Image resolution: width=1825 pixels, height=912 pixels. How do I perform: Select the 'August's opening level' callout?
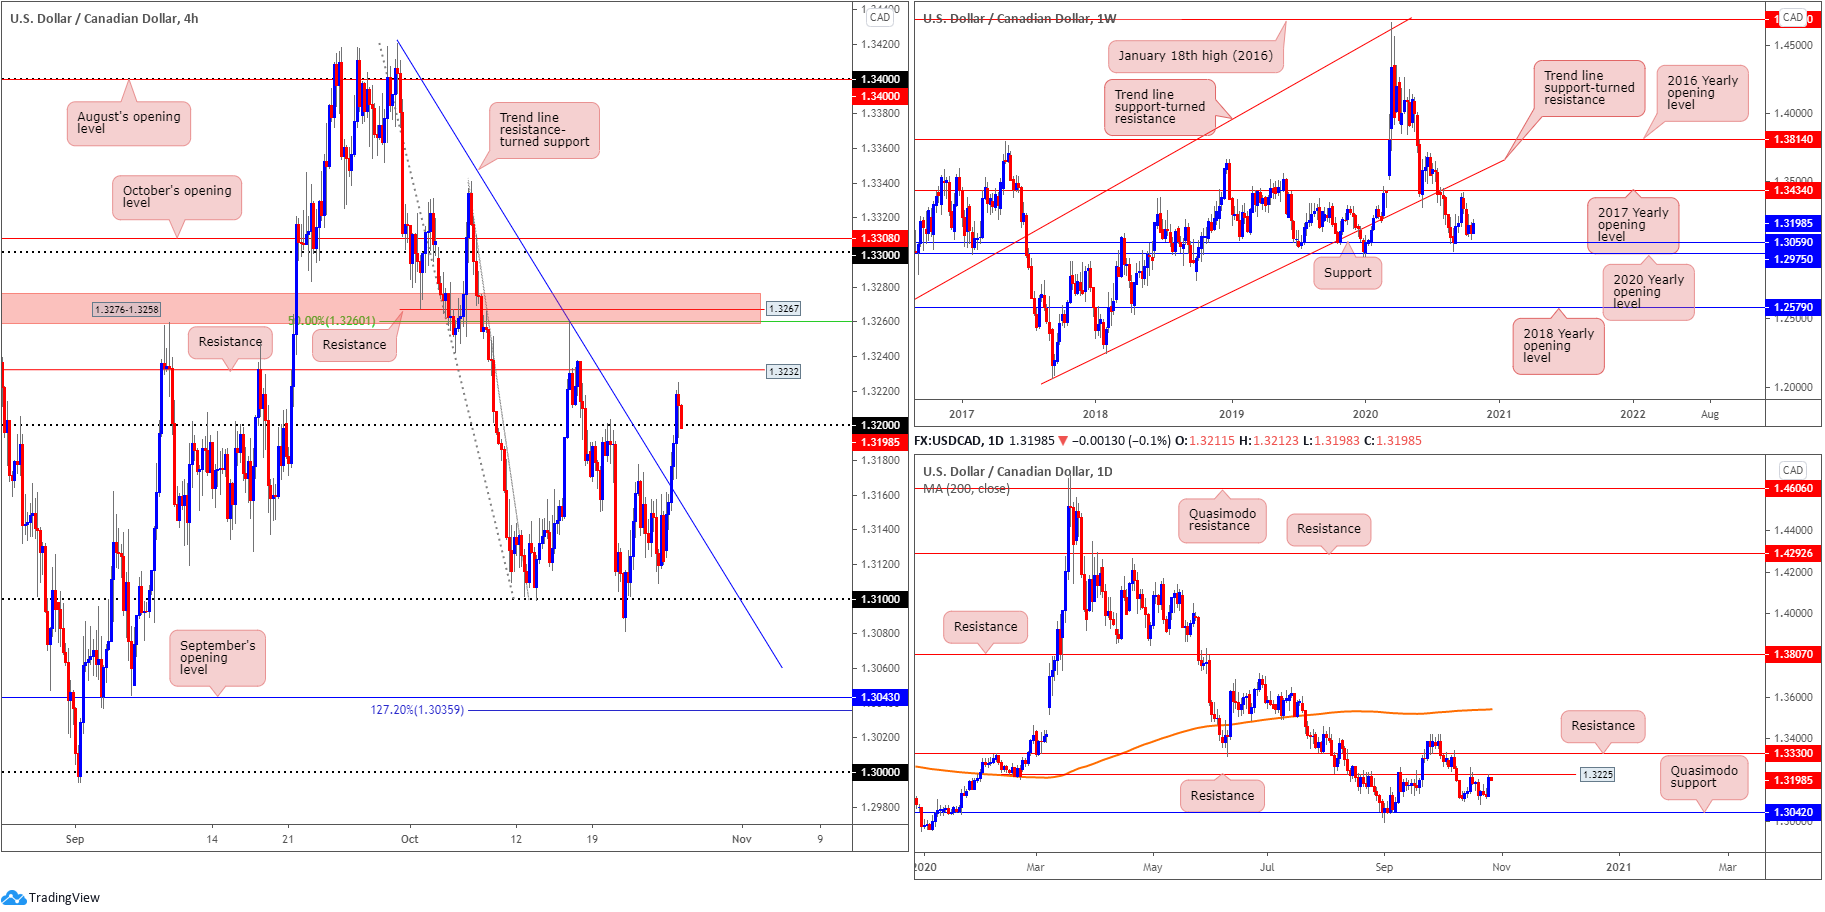click(x=129, y=123)
